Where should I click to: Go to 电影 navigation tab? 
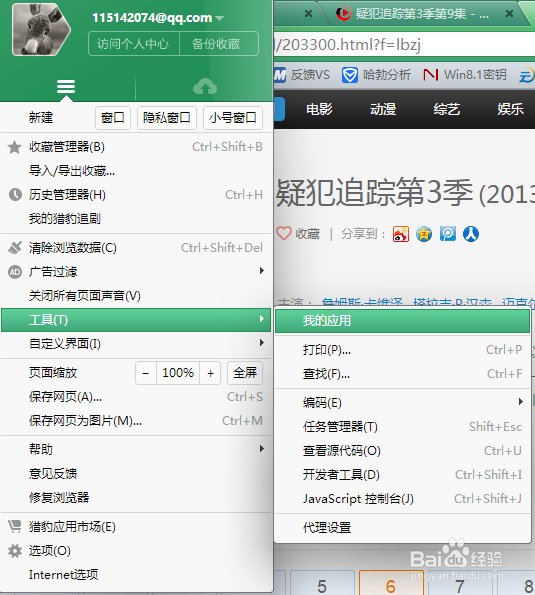pyautogui.click(x=319, y=109)
